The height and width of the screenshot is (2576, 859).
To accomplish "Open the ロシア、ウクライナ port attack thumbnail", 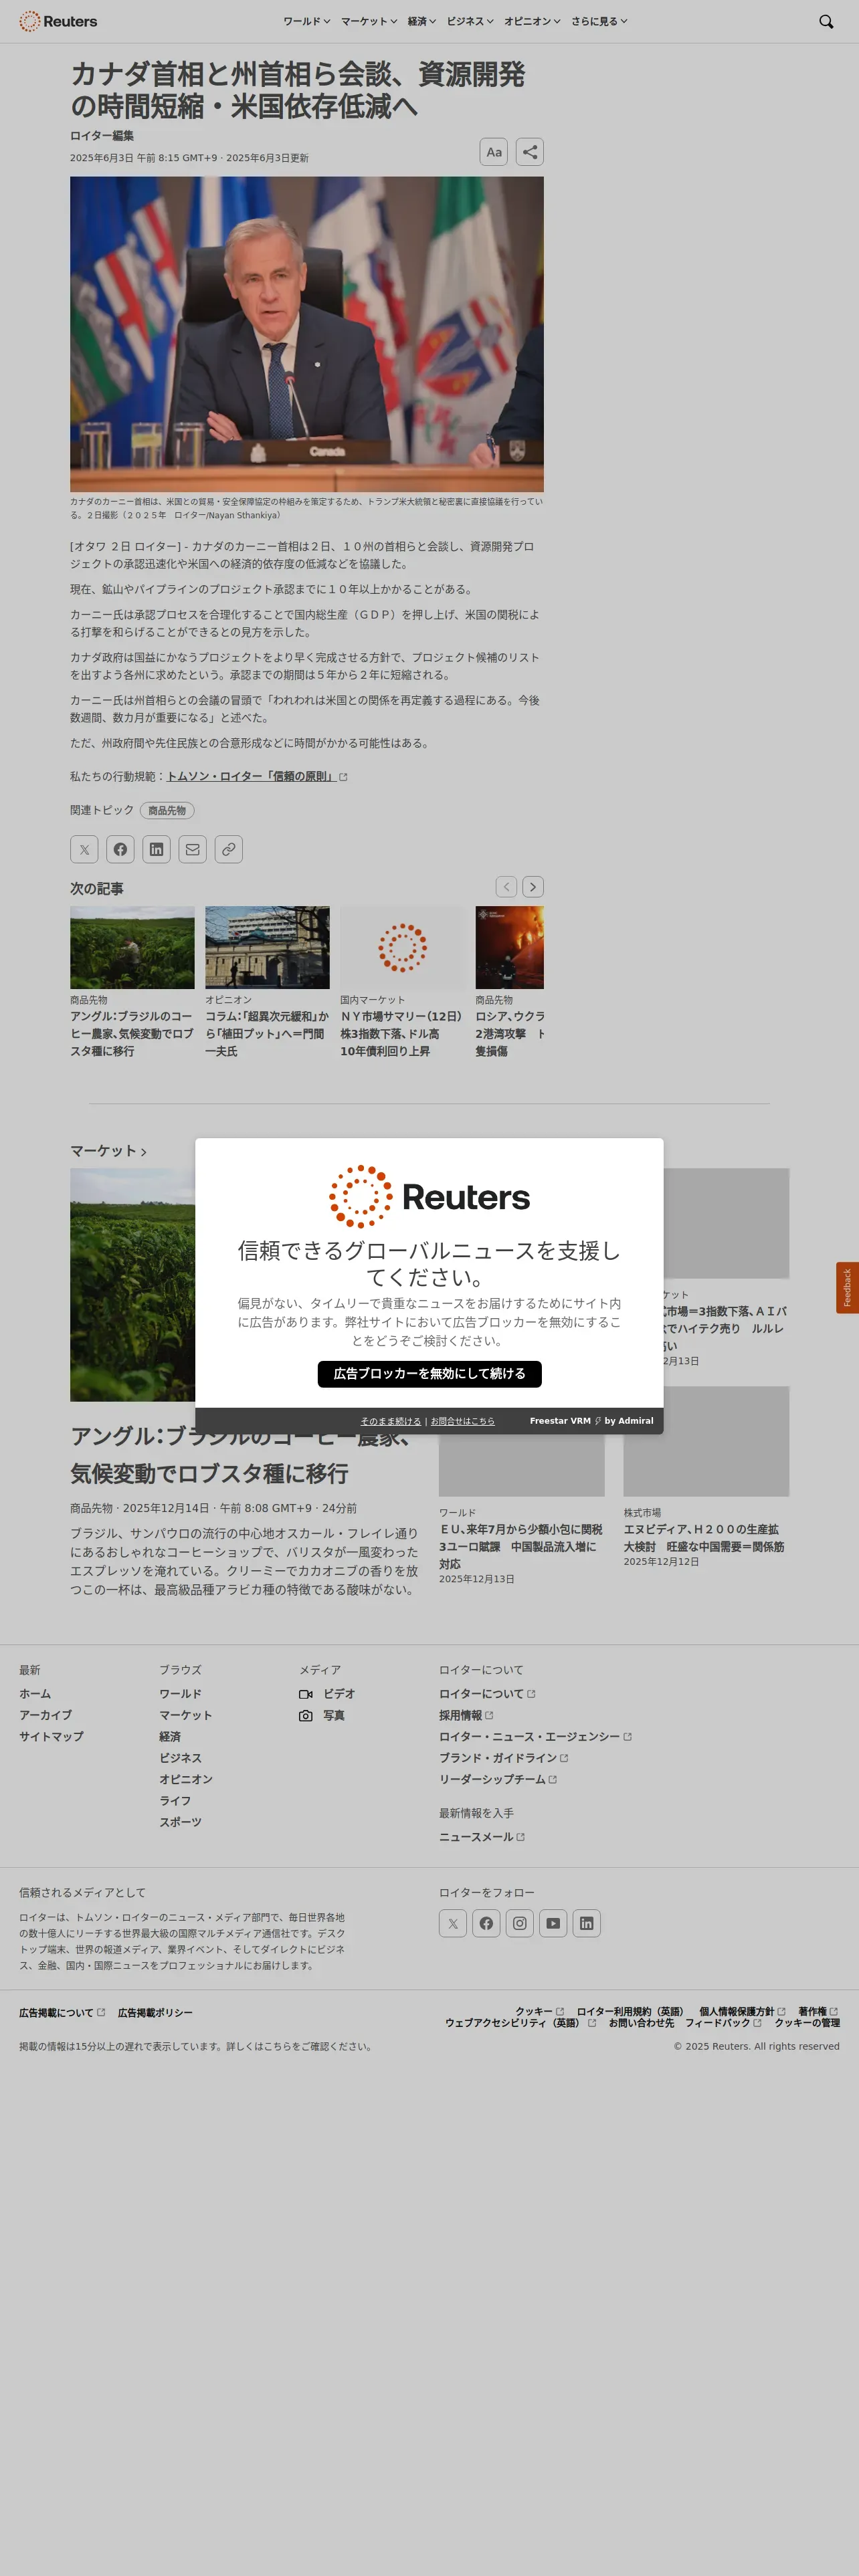I will coord(510,948).
